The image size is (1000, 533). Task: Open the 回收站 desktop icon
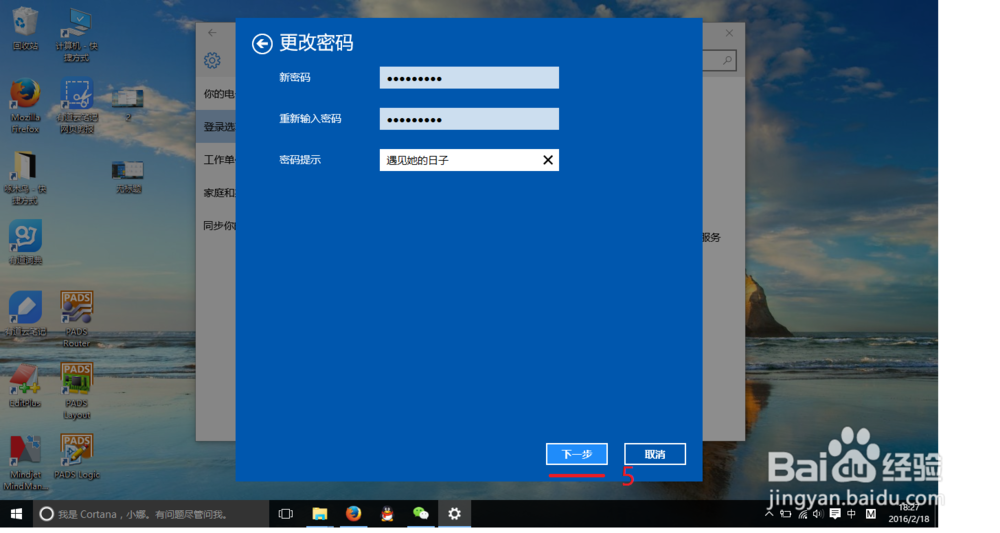[25, 29]
